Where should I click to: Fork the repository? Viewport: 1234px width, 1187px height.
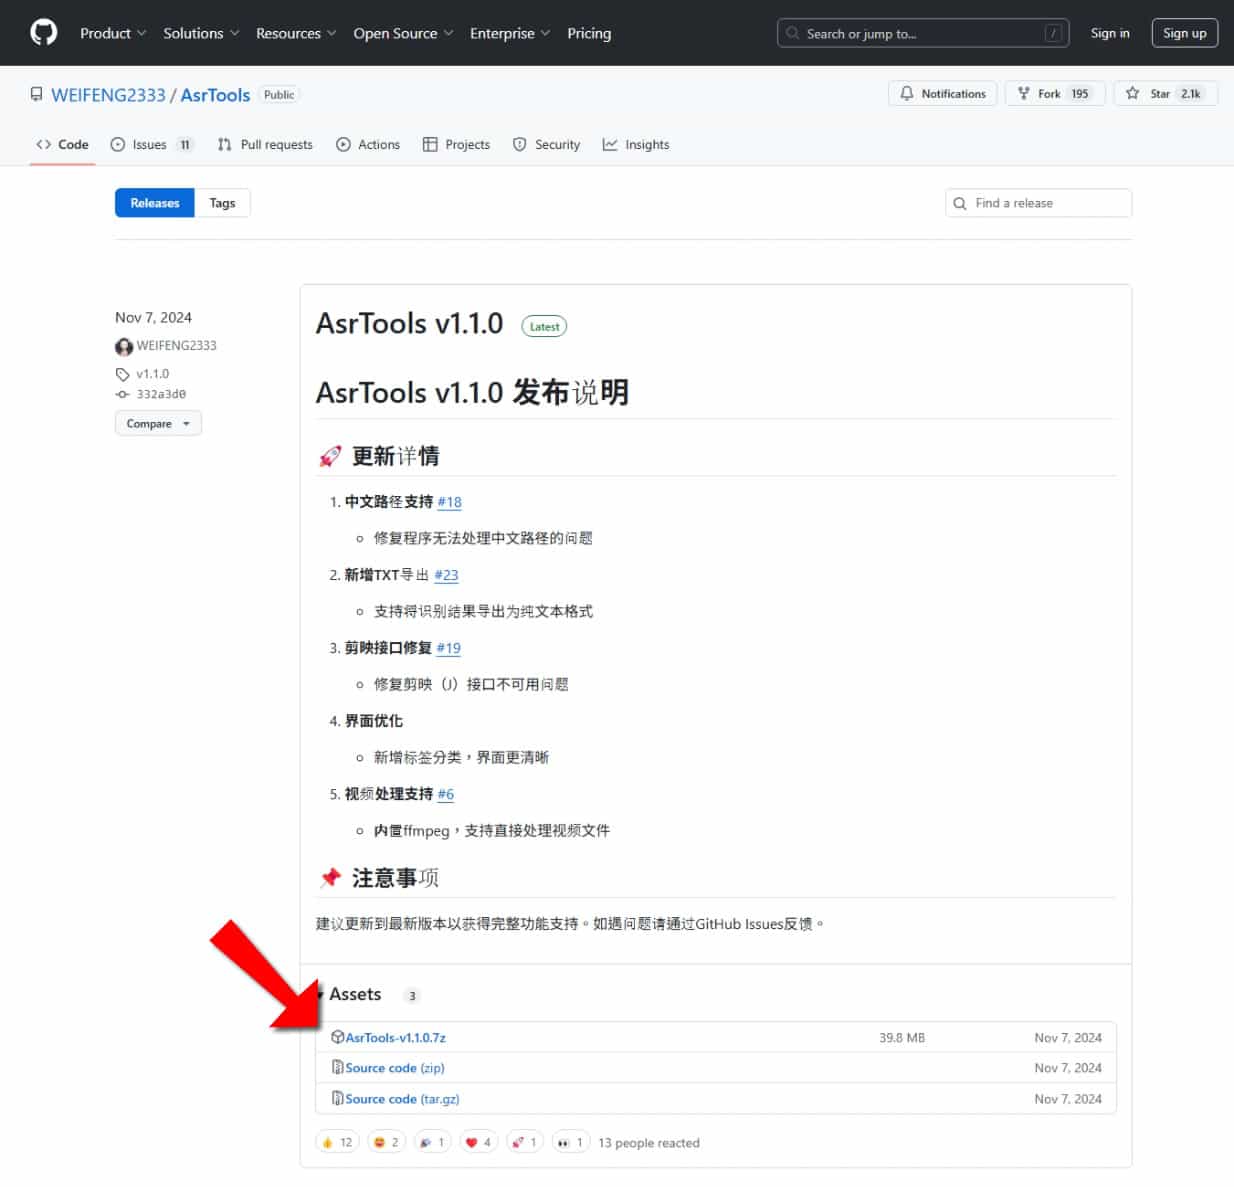coord(1054,94)
